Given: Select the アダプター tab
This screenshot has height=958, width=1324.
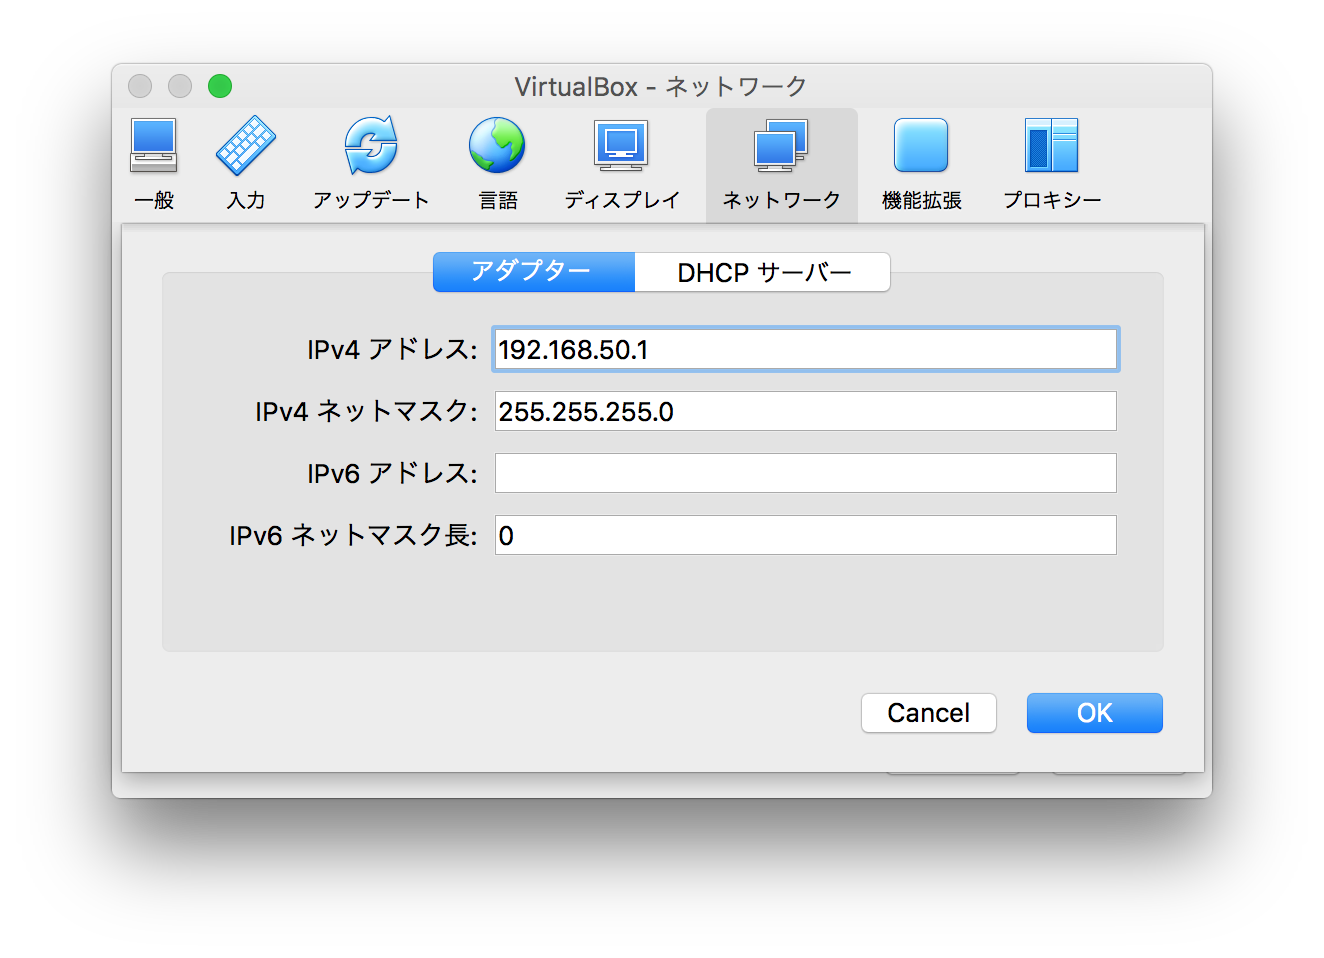Looking at the screenshot, I should [533, 272].
